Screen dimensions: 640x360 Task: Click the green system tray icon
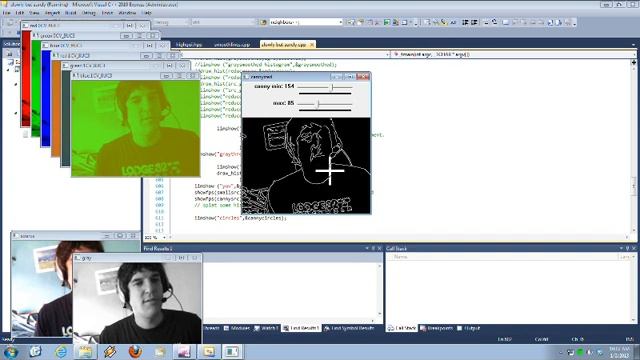[580, 352]
